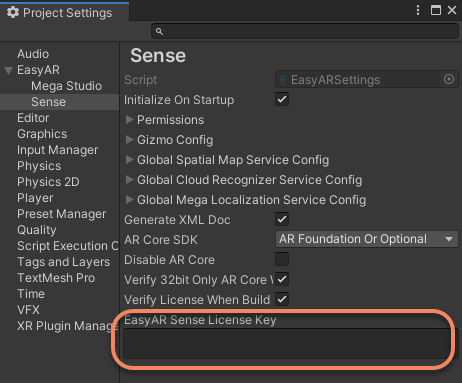
Task: Open the three-dot window options menu
Action: coord(418,10)
